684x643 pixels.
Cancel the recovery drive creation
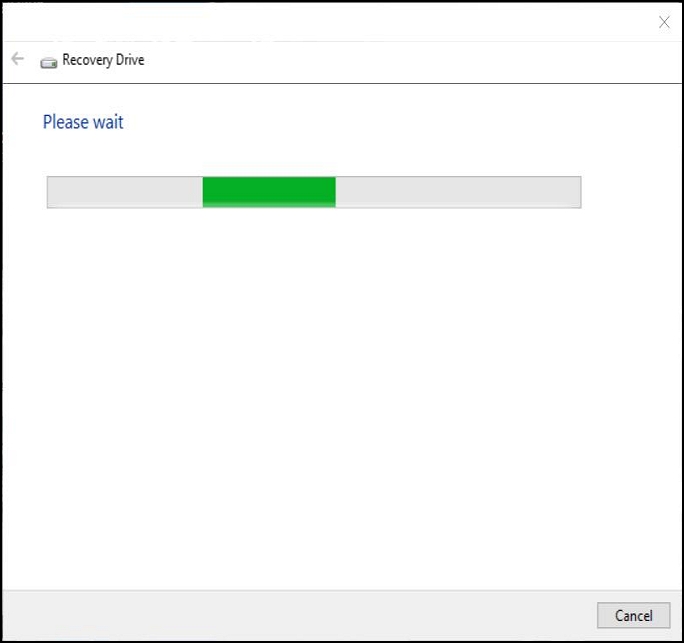[633, 616]
